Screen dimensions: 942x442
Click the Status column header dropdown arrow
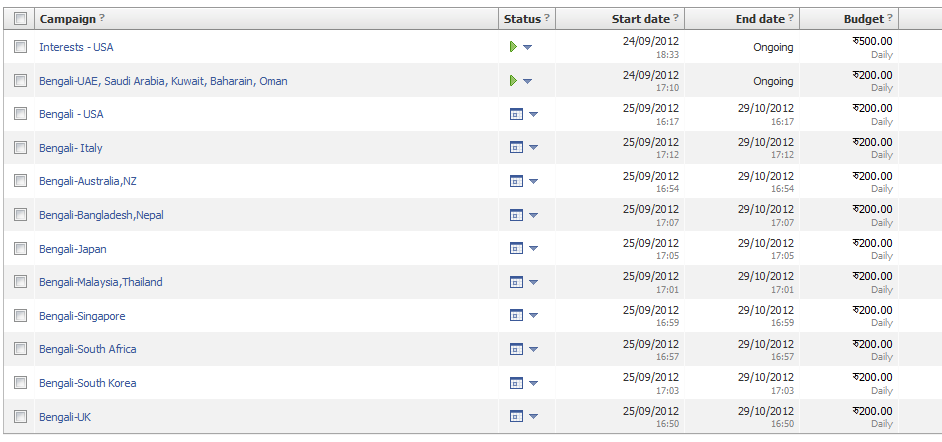[x=548, y=19]
